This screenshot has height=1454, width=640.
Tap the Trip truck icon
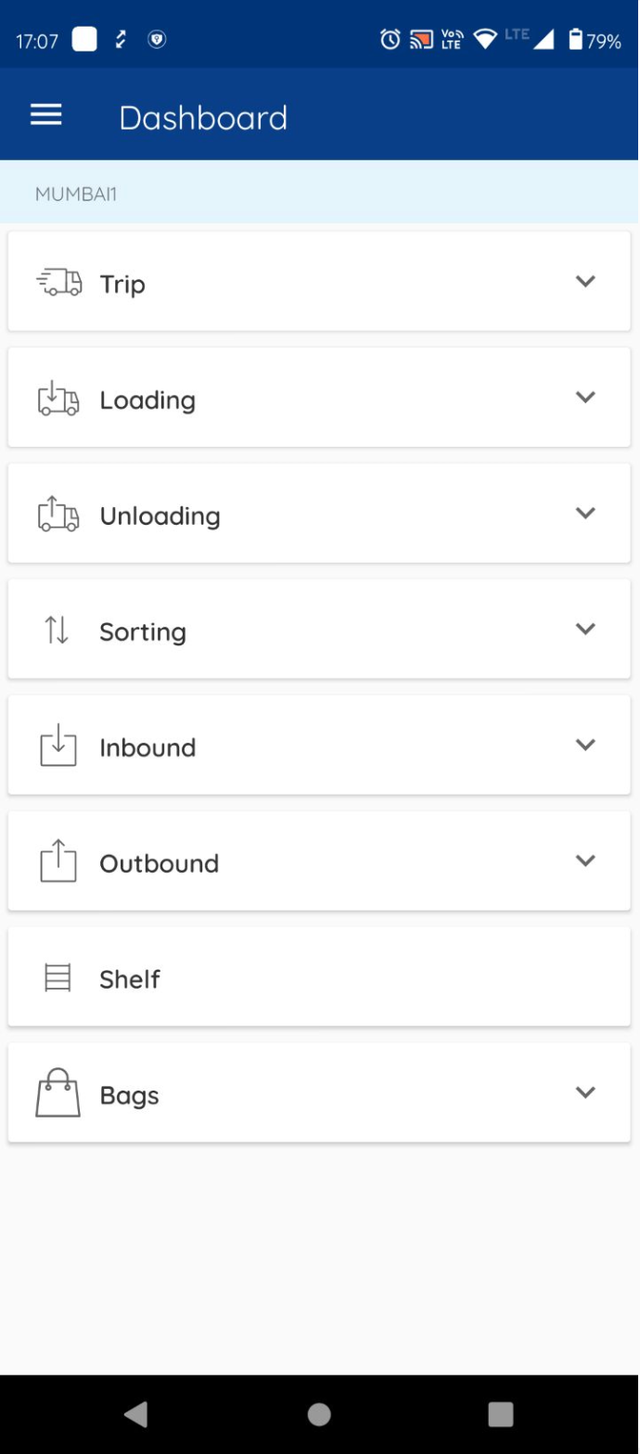(x=59, y=283)
